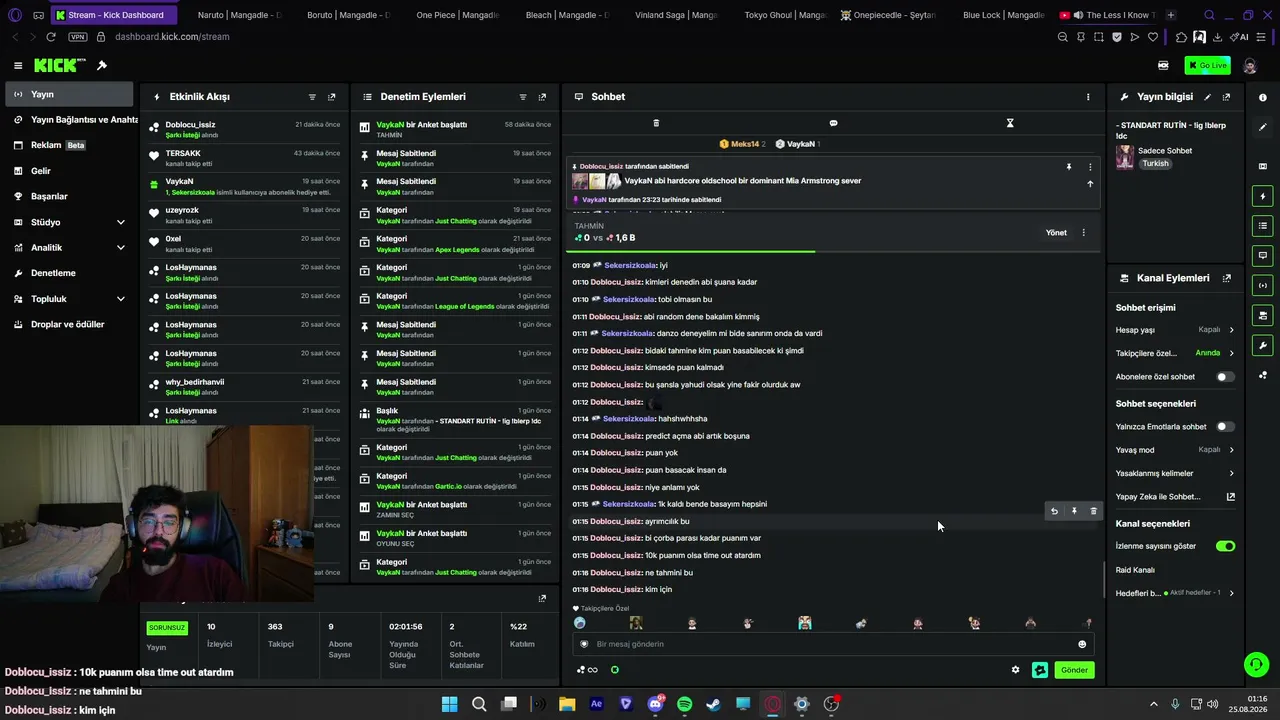Open Sohbet panel three-dot menu
Viewport: 1280px width, 720px height.
coord(1088,97)
